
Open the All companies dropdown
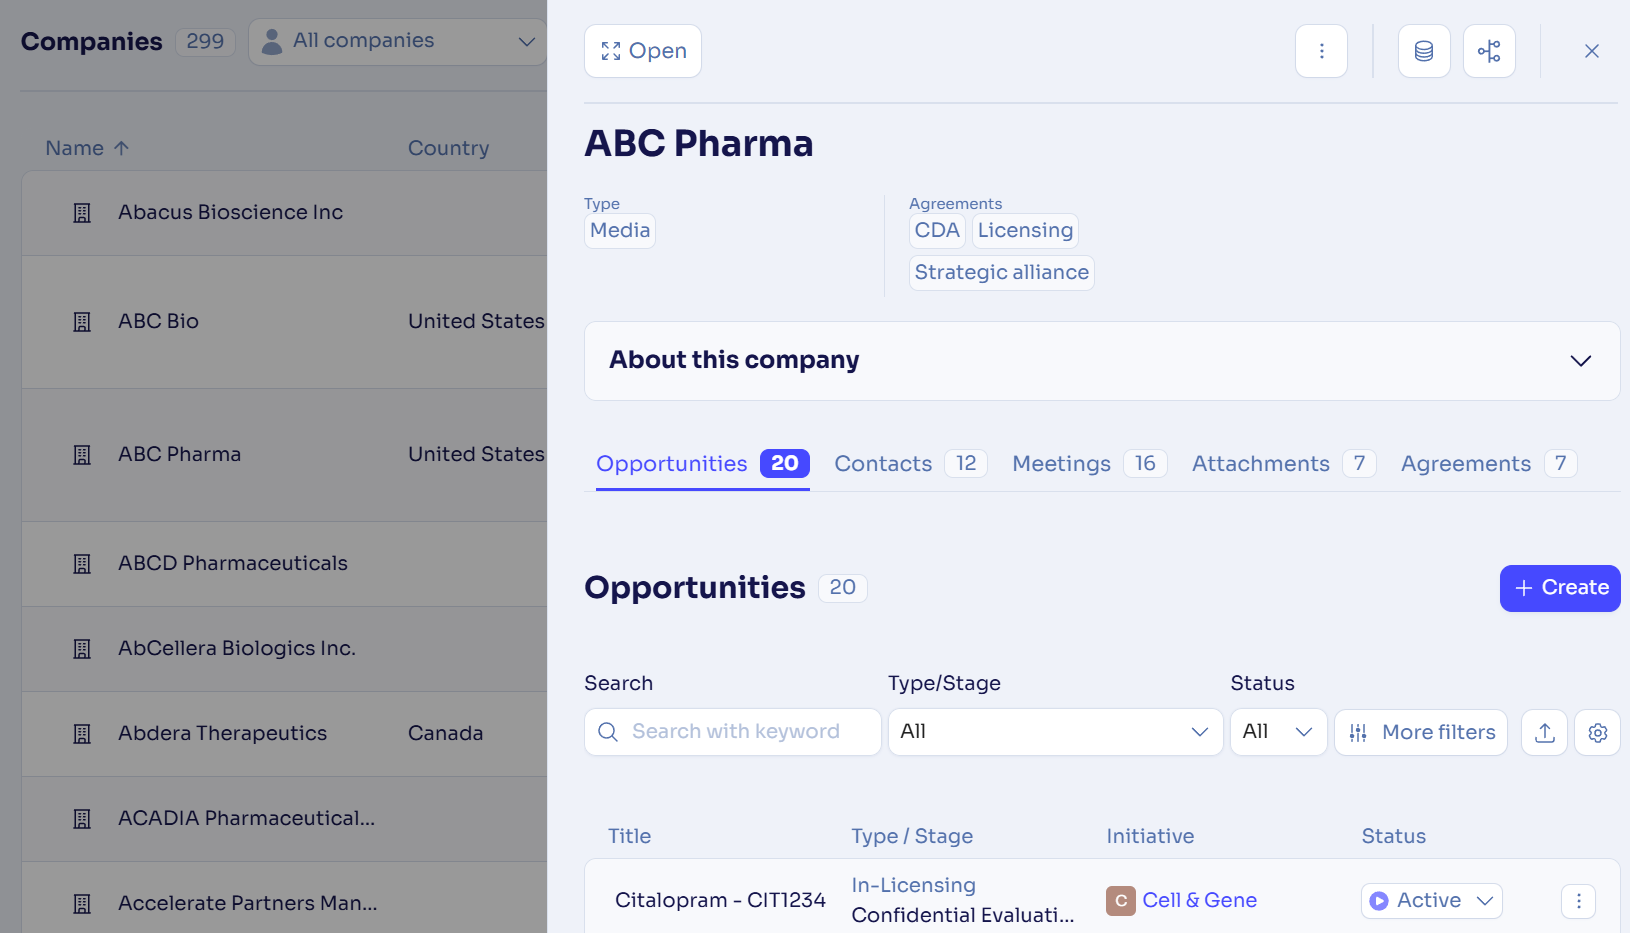click(397, 42)
